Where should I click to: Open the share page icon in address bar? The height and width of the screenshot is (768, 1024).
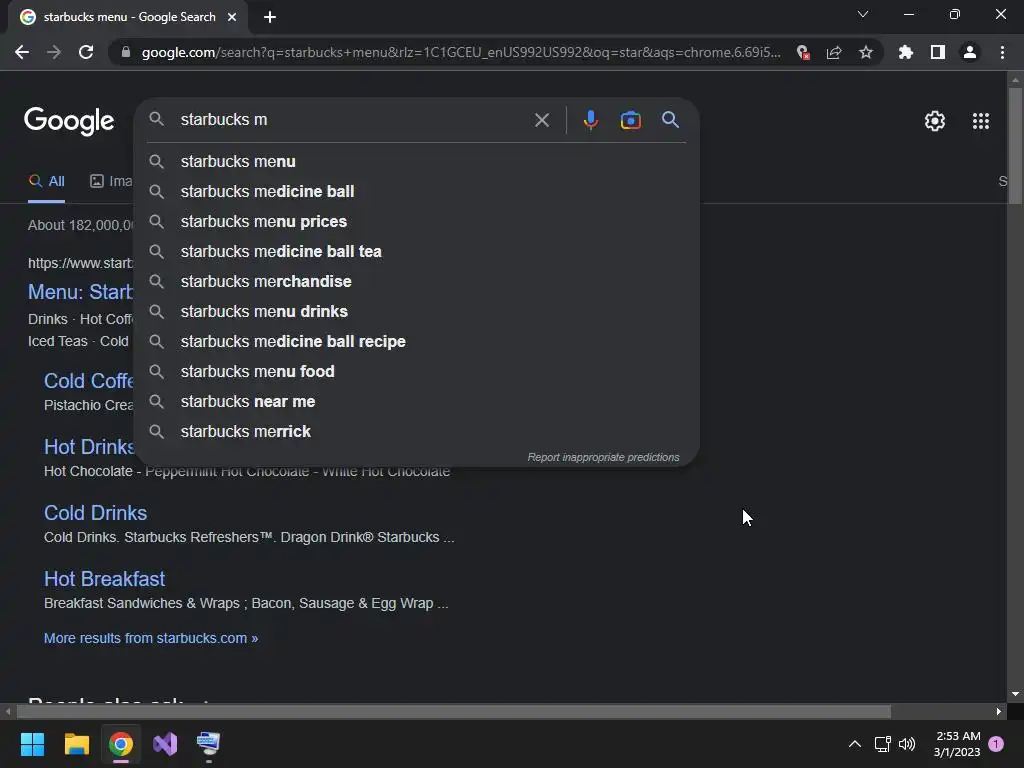pyautogui.click(x=834, y=52)
